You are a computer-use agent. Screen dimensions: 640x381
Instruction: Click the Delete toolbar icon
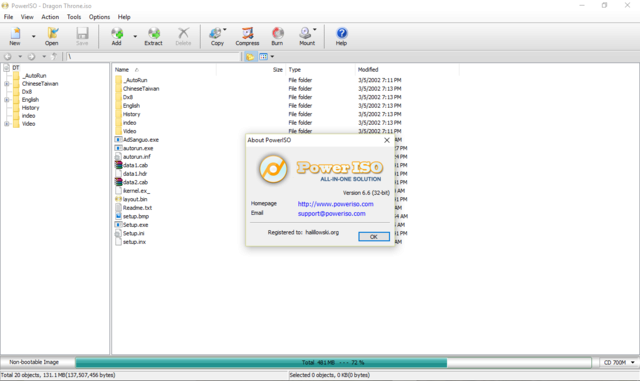[183, 36]
